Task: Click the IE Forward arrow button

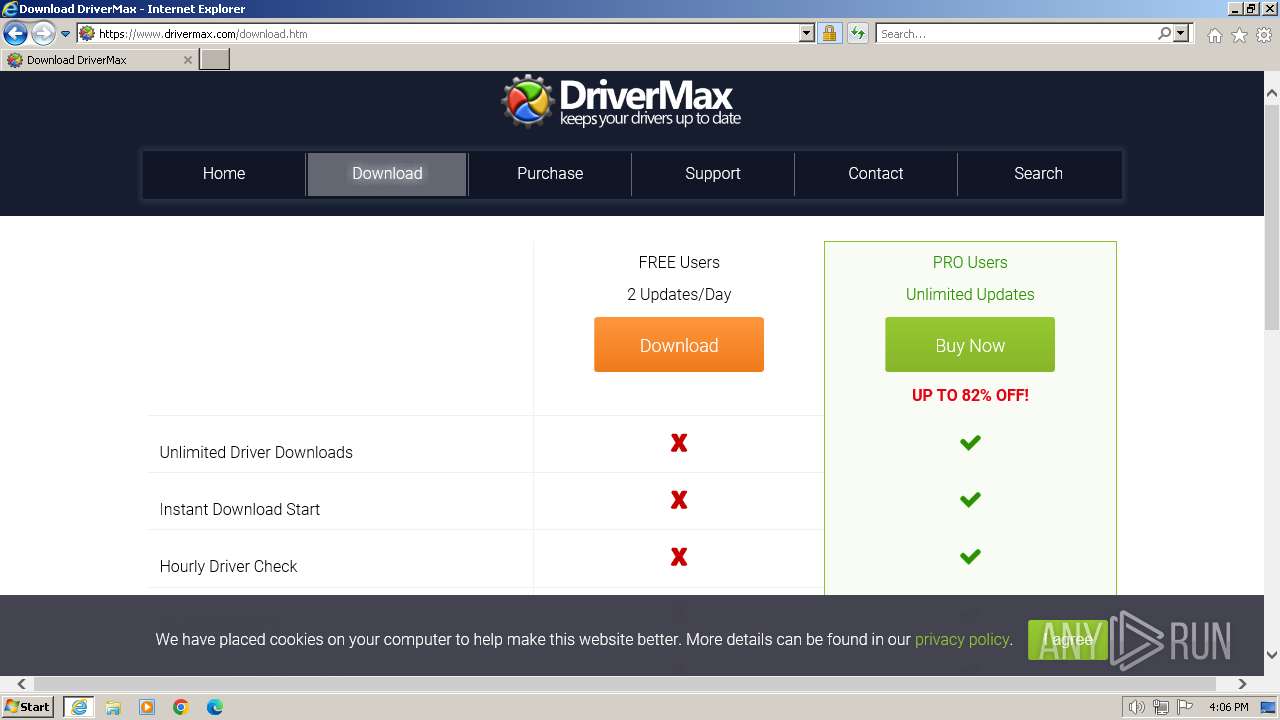Action: coord(42,33)
